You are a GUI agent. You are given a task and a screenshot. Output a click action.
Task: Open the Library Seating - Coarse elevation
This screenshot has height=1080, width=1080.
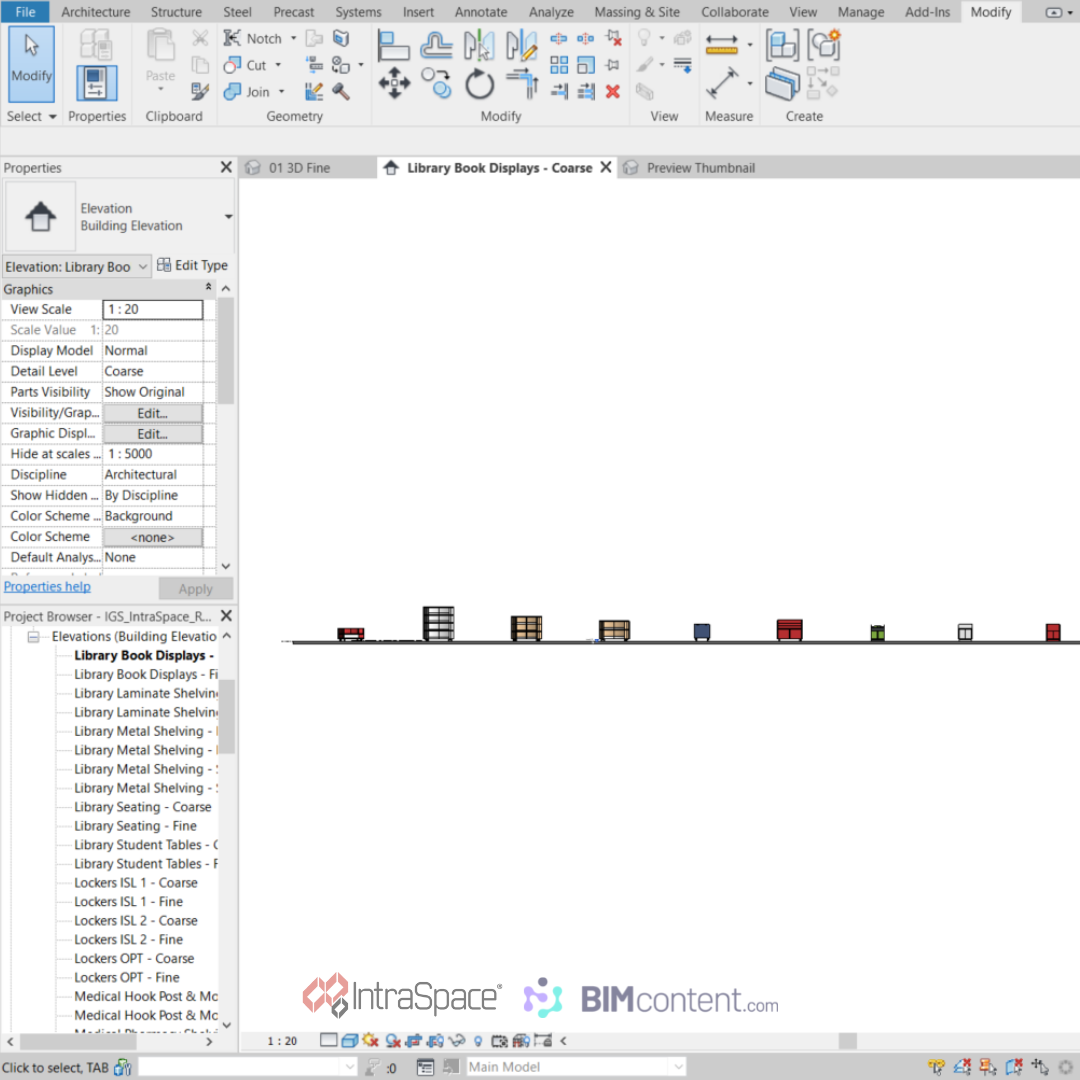[x=143, y=807]
